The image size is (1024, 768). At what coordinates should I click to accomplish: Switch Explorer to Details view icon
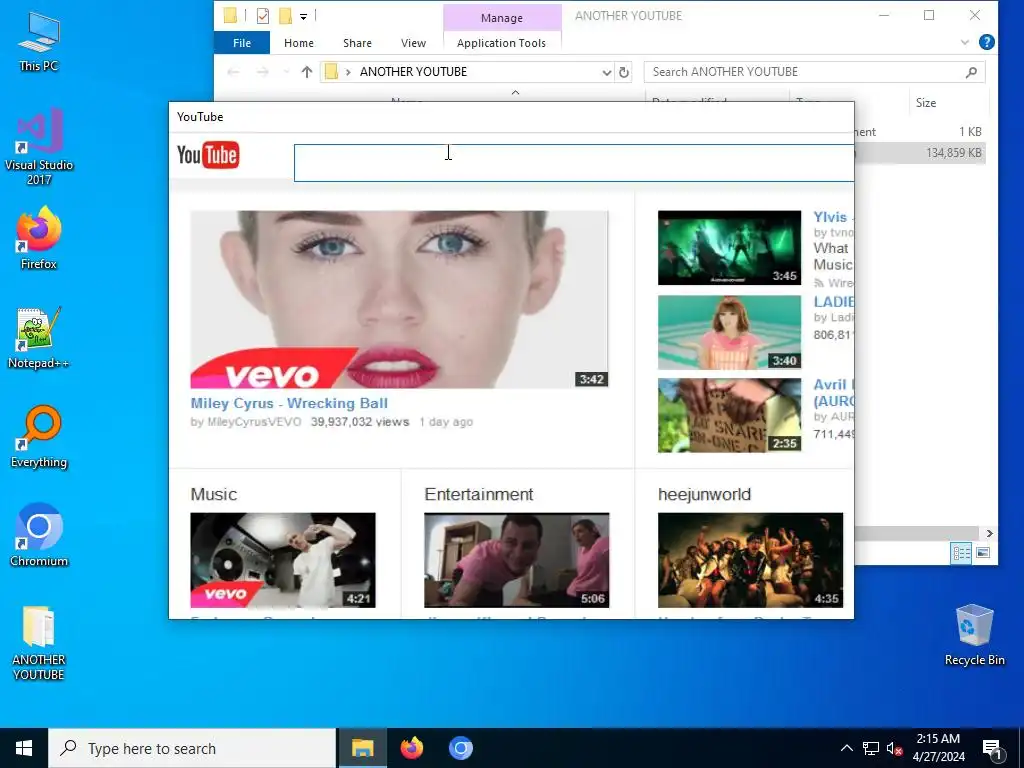pos(961,553)
